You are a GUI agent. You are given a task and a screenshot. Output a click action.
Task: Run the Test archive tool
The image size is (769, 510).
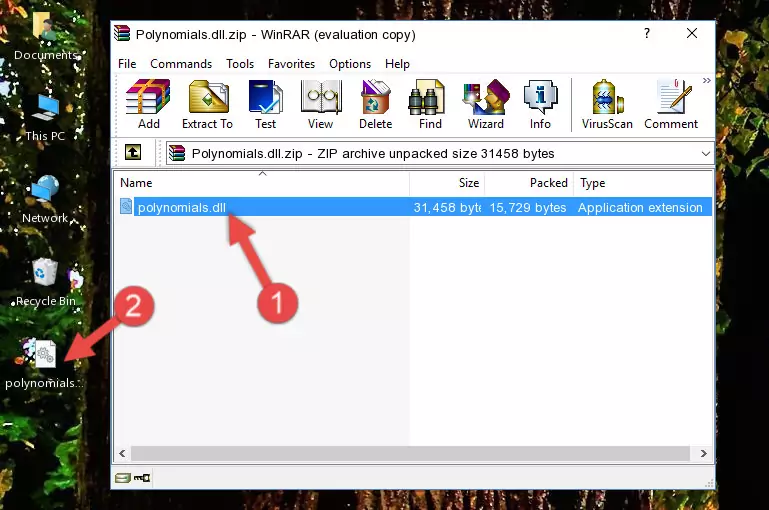(265, 104)
